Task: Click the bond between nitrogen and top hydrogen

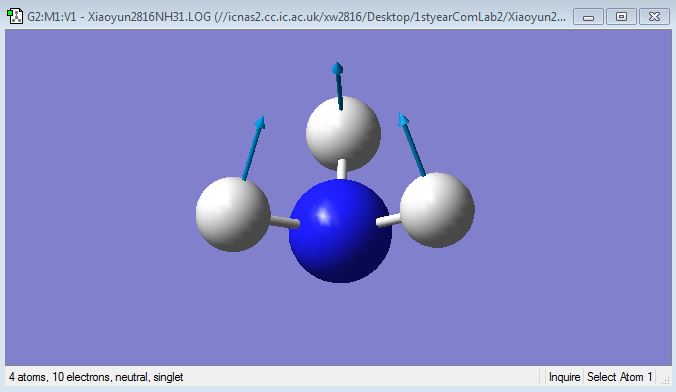Action: pos(341,169)
